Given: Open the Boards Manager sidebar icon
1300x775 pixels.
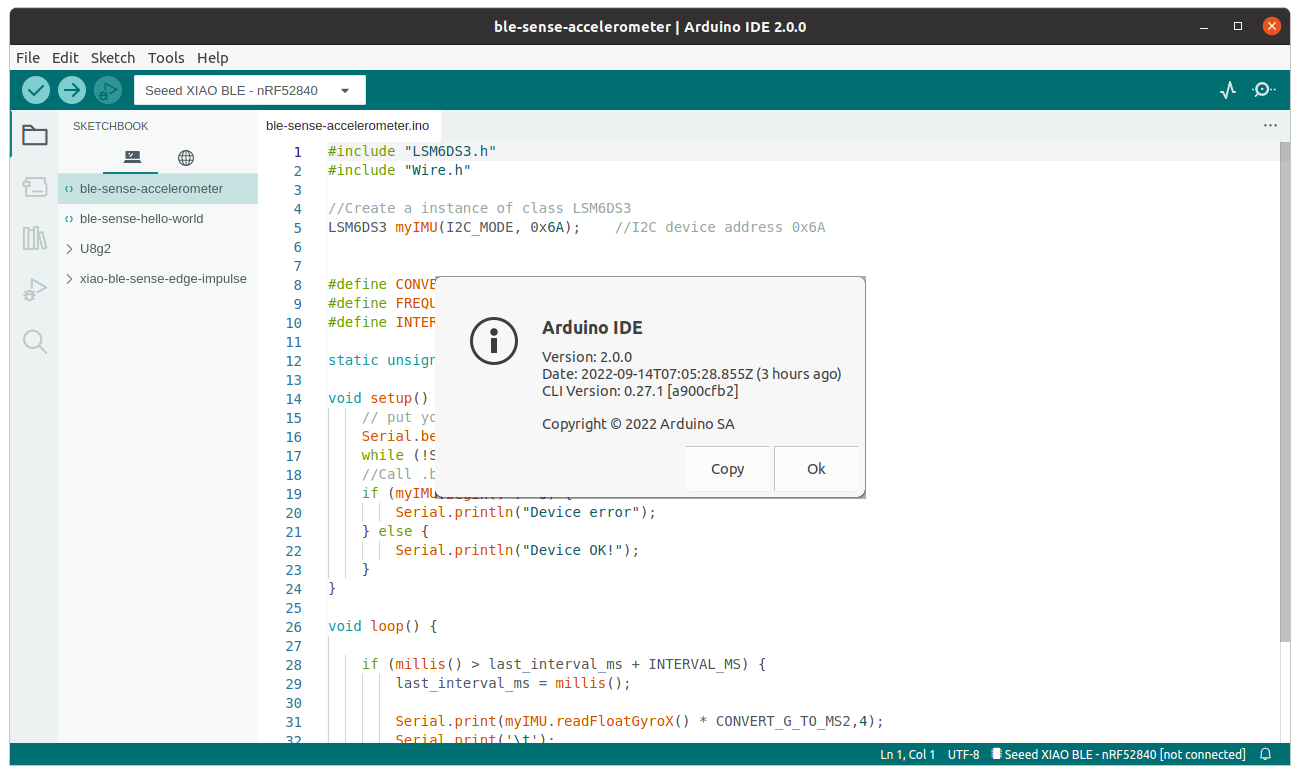Looking at the screenshot, I should tap(33, 187).
